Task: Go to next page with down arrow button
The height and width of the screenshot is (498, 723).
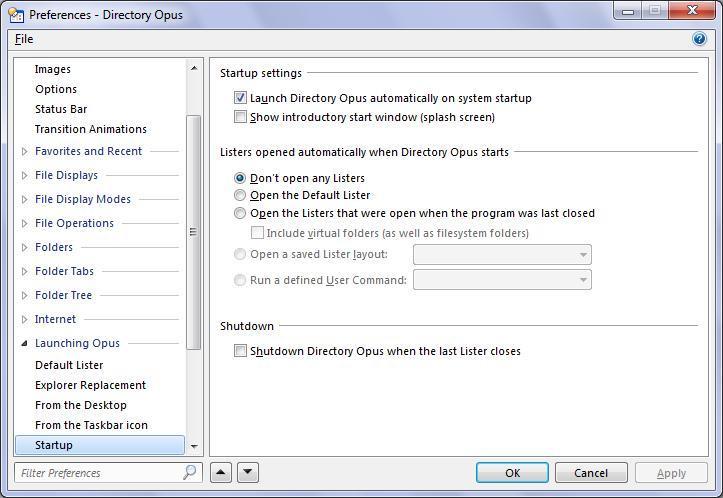Action: pos(248,472)
